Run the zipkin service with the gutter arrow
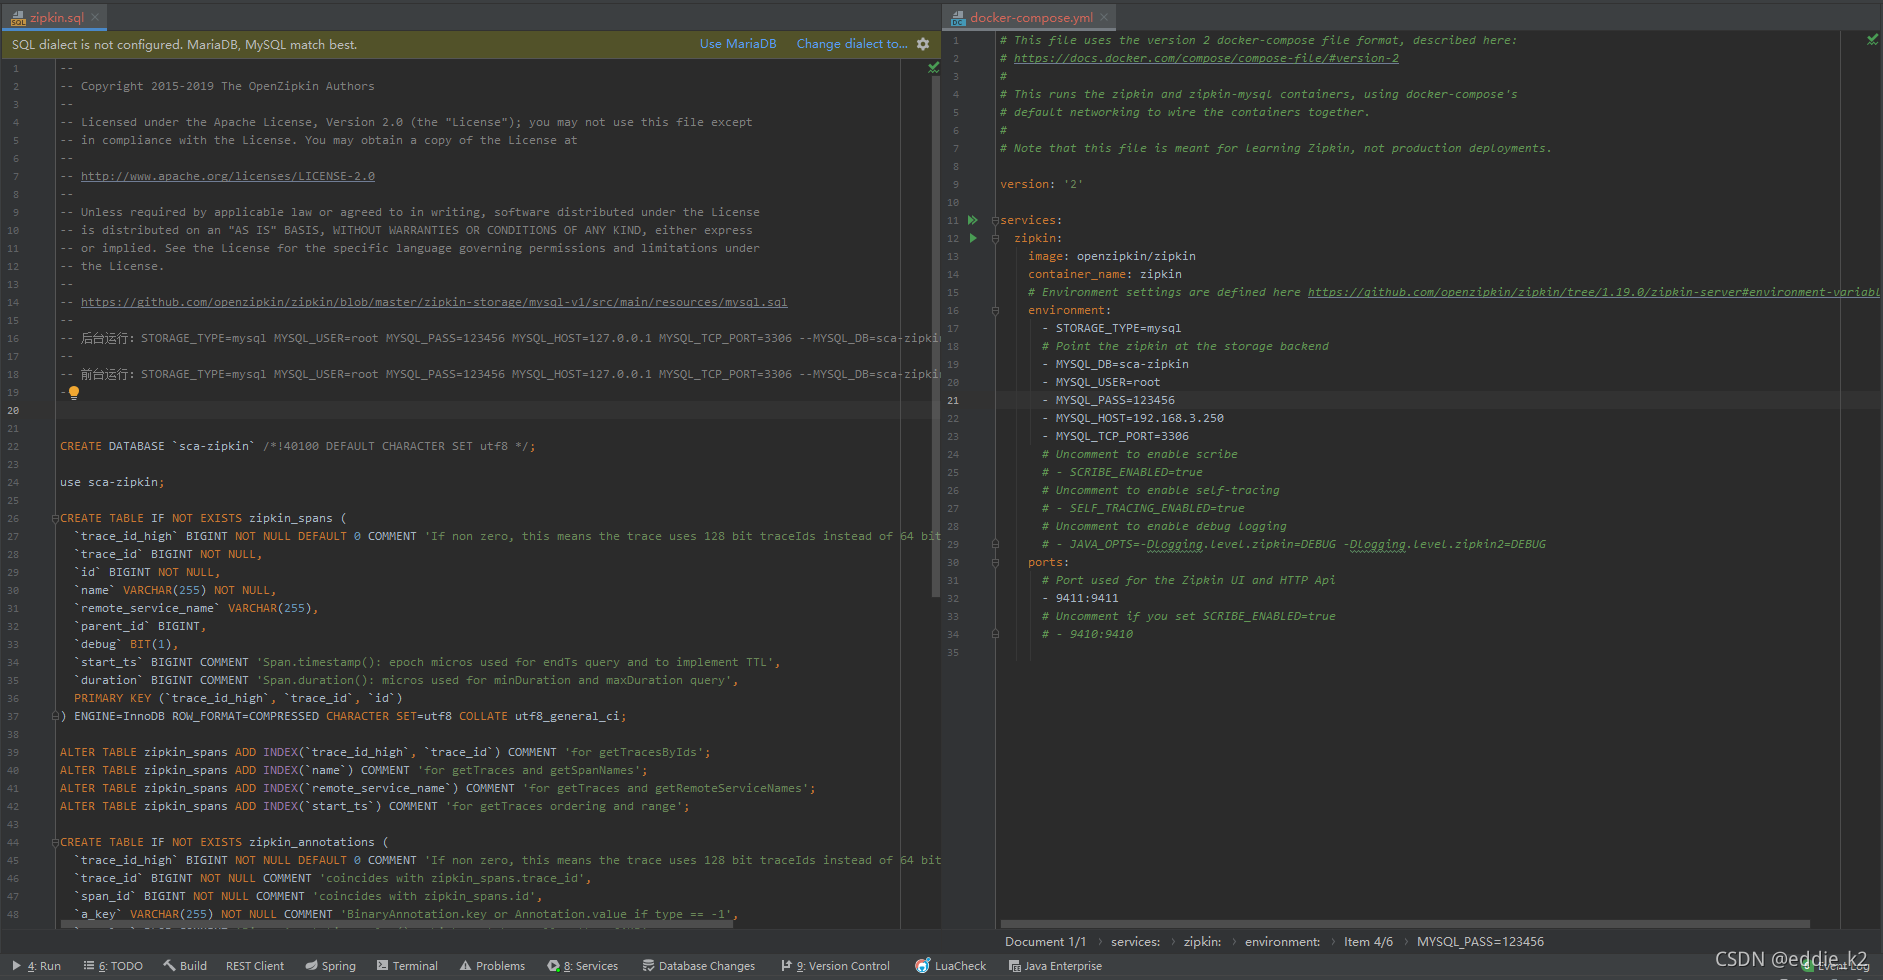1883x980 pixels. pyautogui.click(x=973, y=238)
